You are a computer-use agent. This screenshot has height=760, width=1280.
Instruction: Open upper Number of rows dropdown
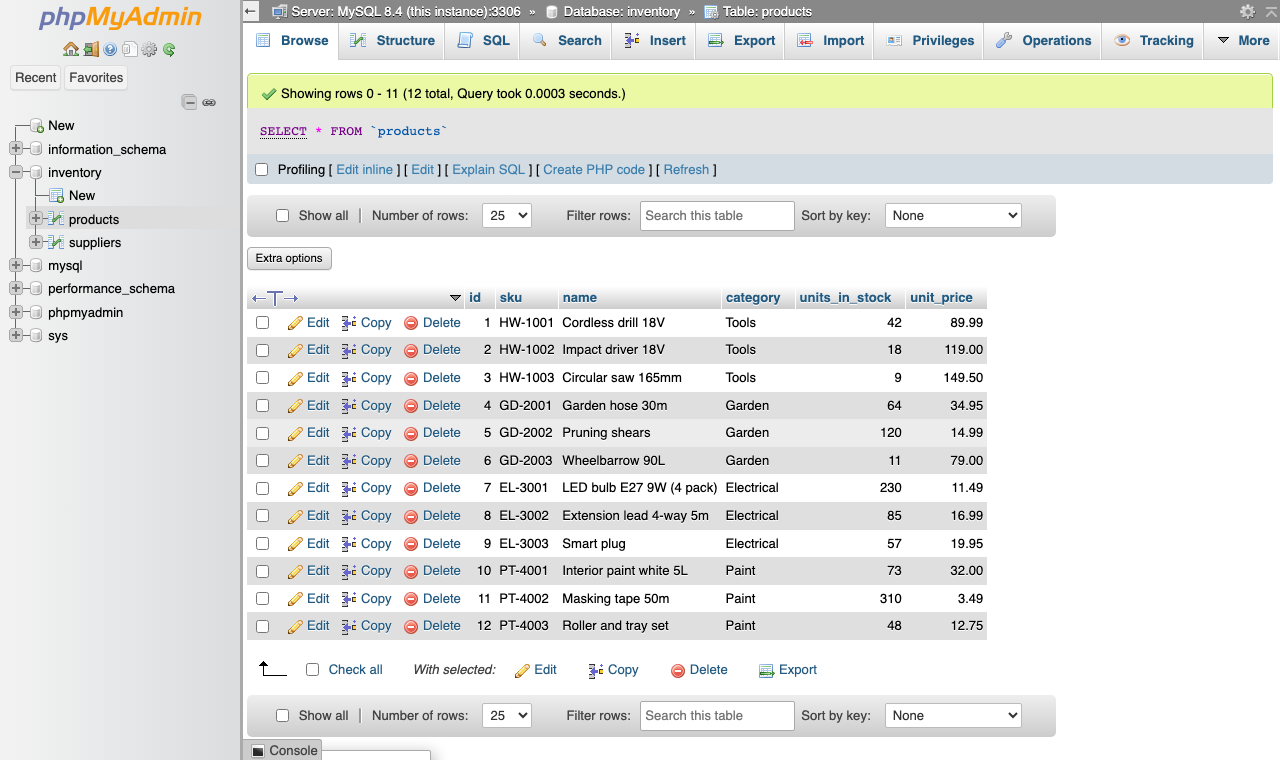click(506, 215)
